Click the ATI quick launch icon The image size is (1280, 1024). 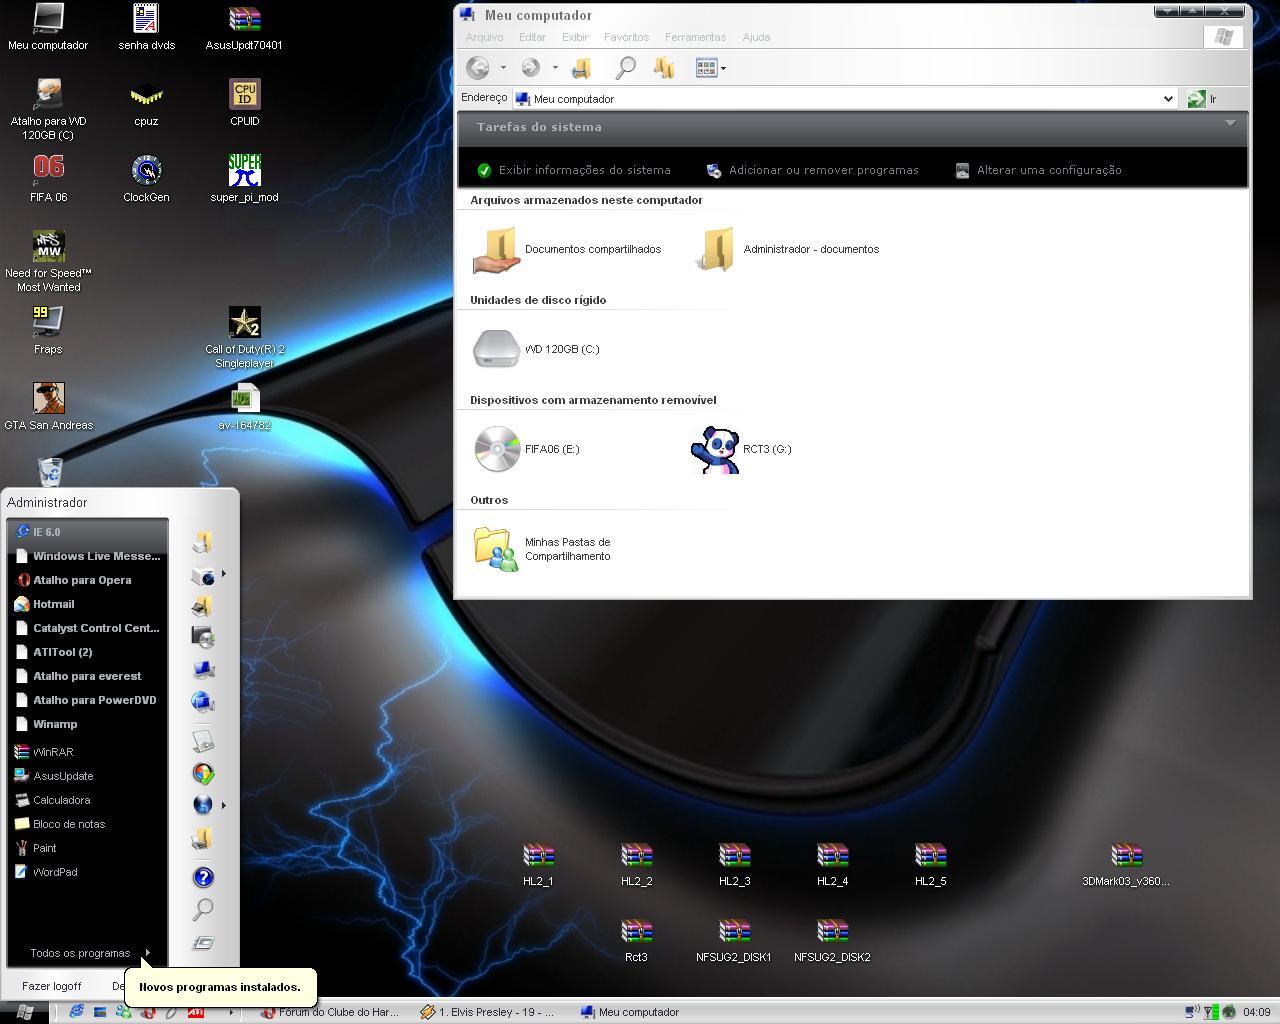196,1012
